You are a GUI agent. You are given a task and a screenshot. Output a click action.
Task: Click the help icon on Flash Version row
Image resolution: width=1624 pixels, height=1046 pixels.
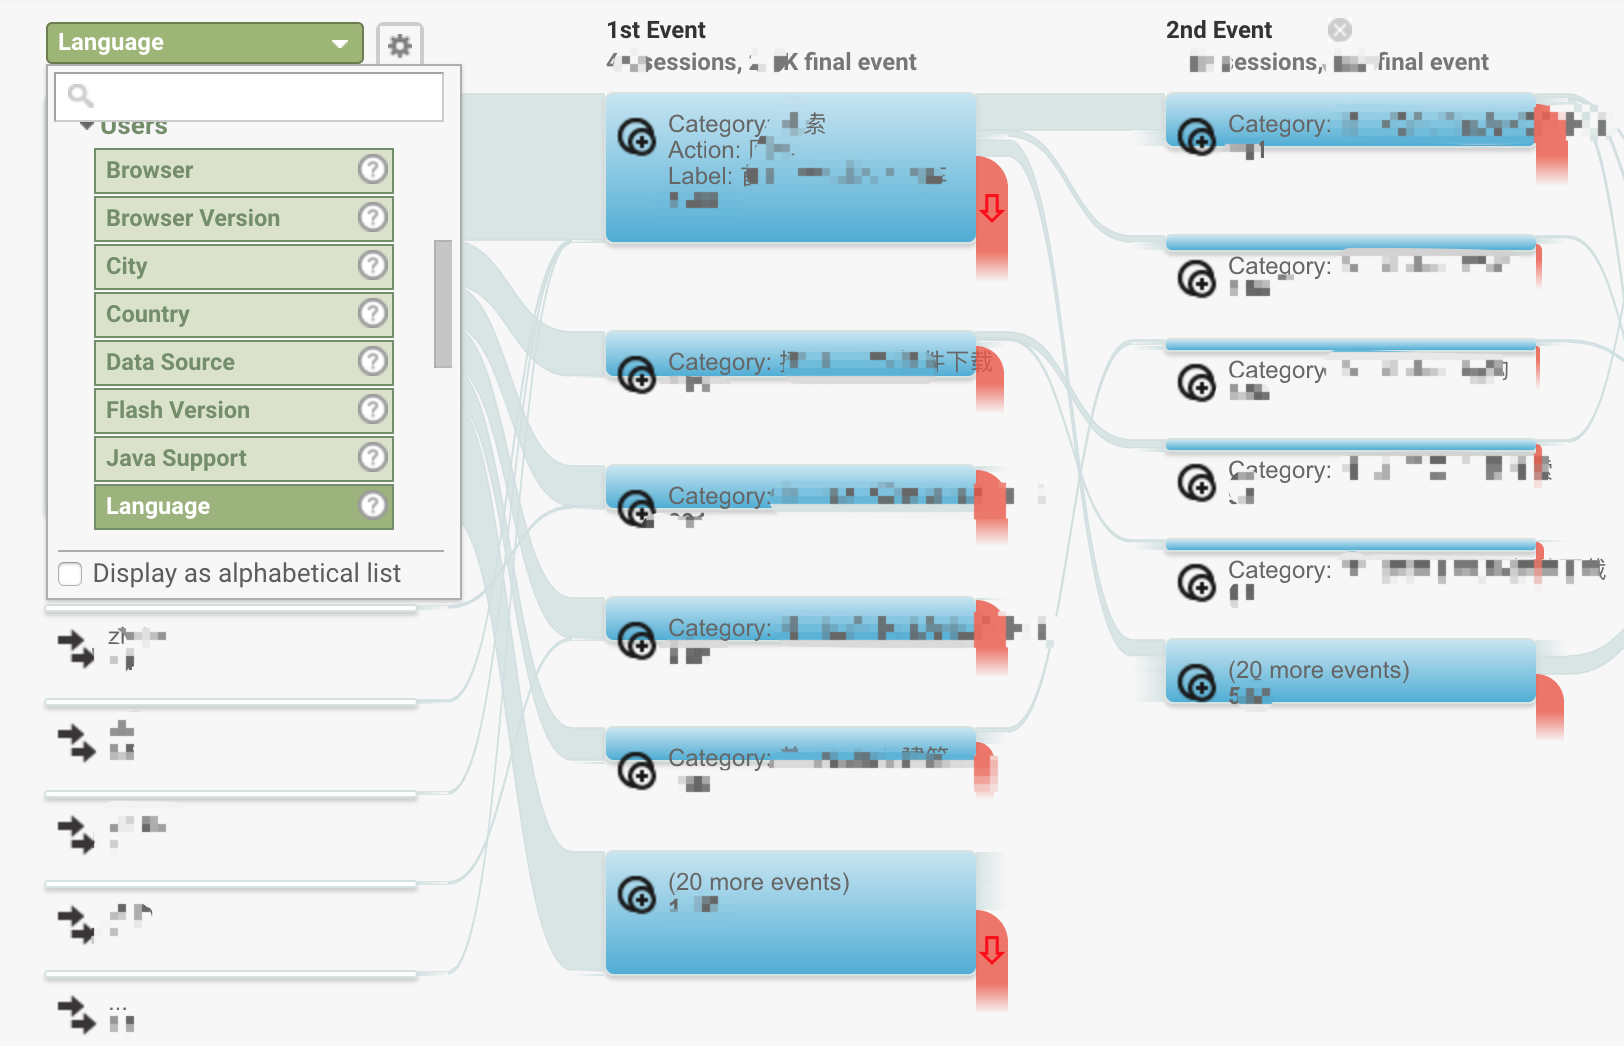point(372,410)
